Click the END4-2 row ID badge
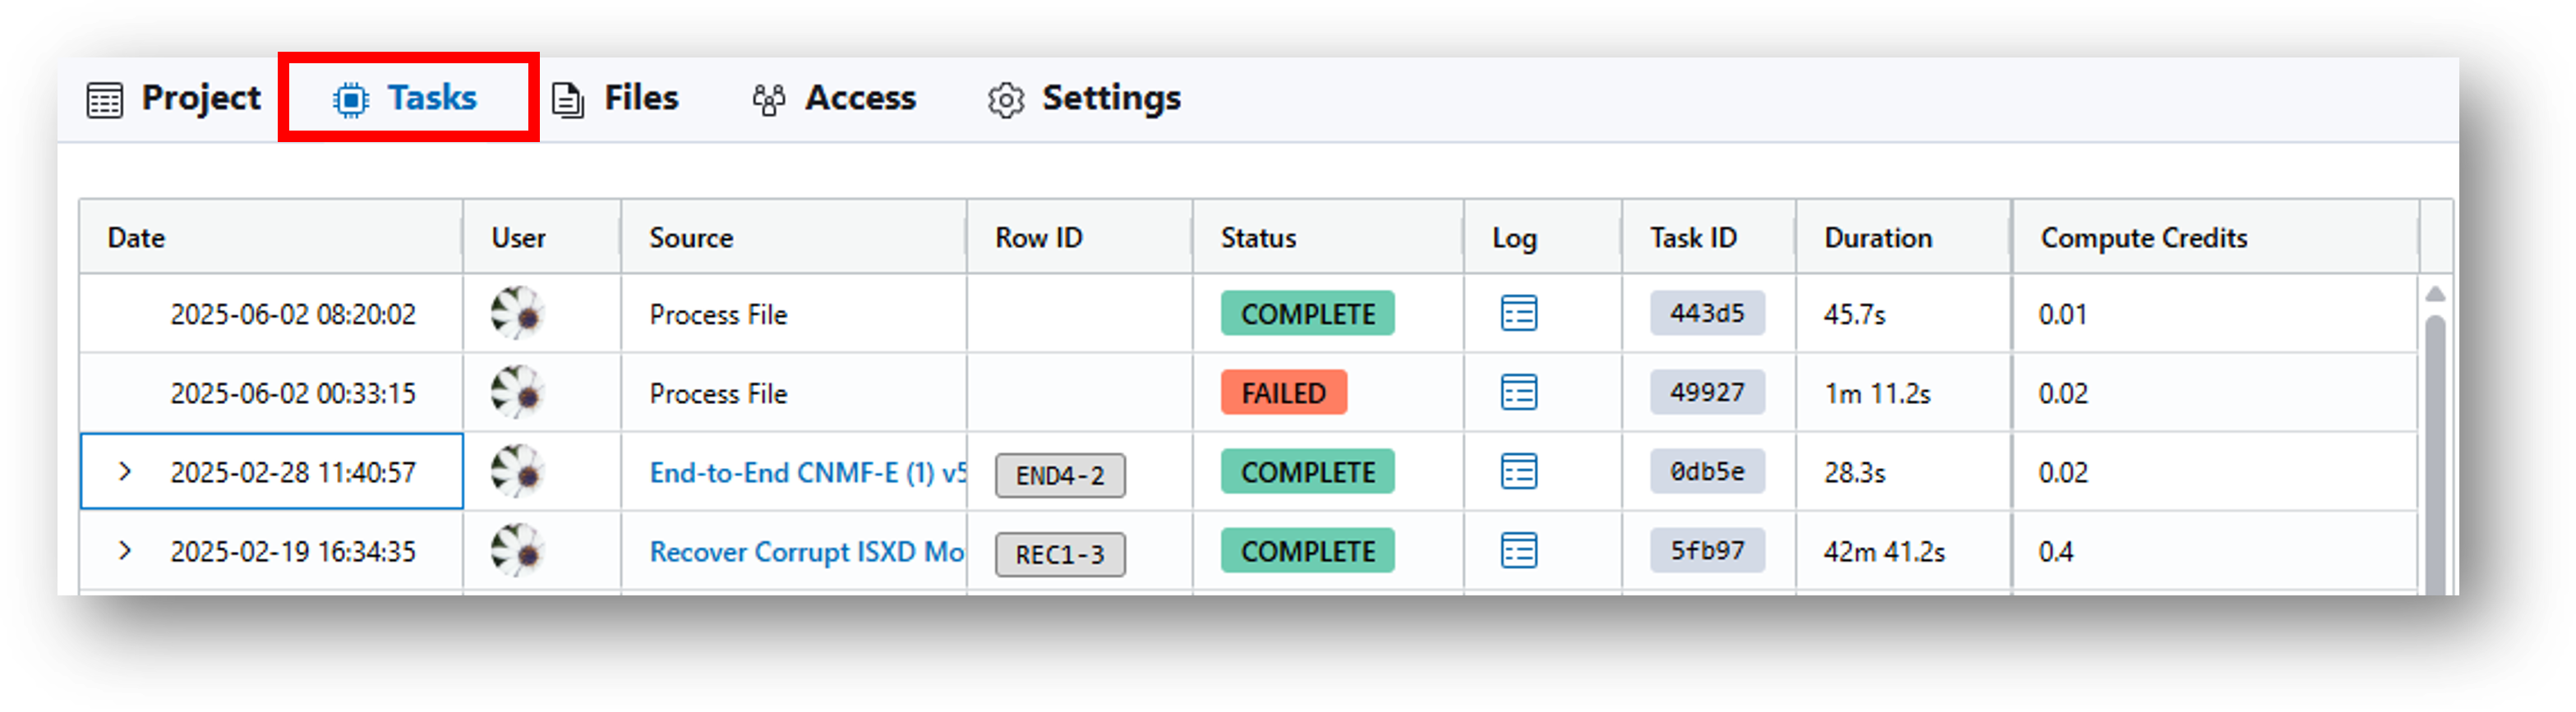The height and width of the screenshot is (712, 2576). [x=1060, y=475]
